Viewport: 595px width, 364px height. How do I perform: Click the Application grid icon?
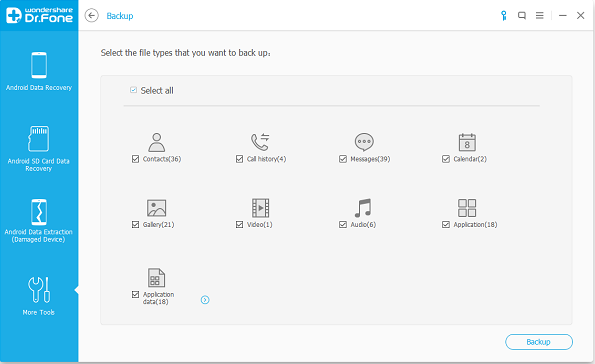point(467,208)
